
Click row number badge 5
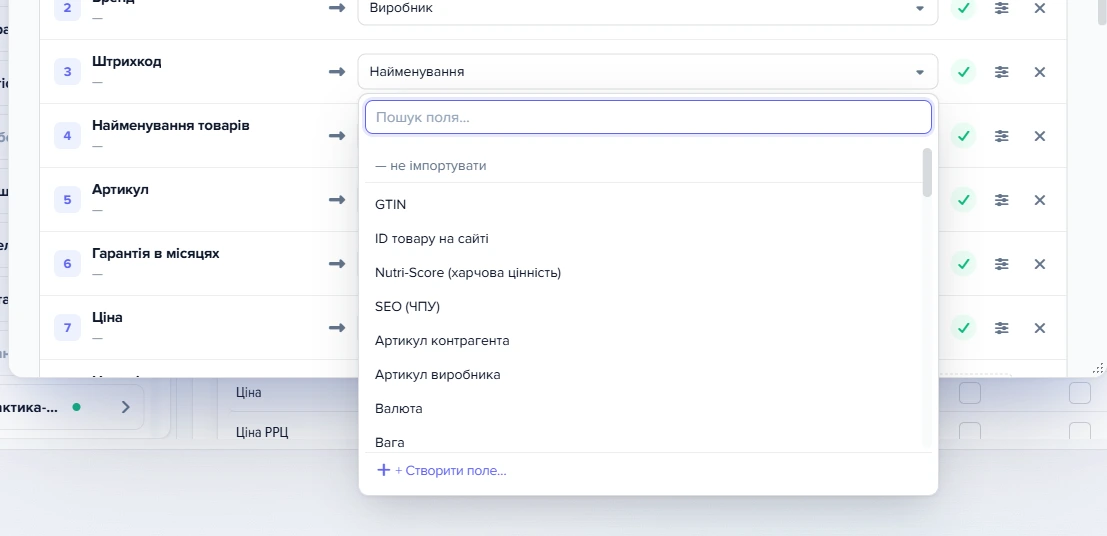pos(68,200)
